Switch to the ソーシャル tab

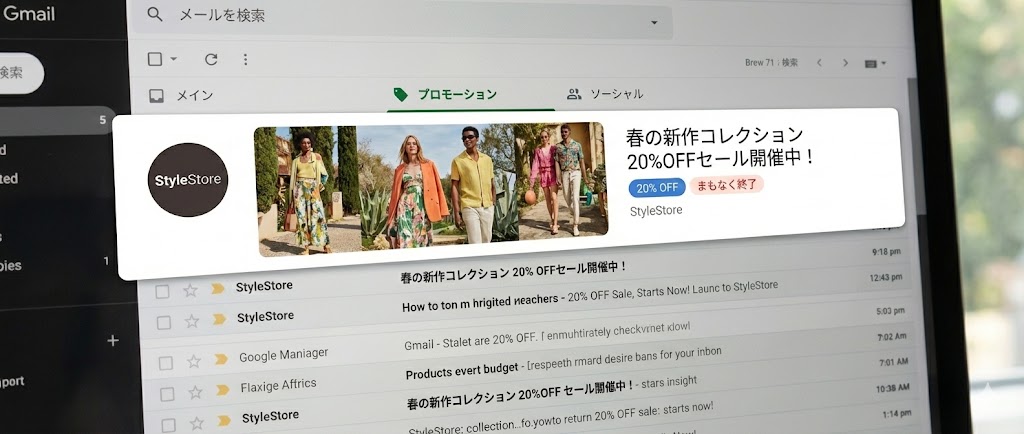[616, 94]
